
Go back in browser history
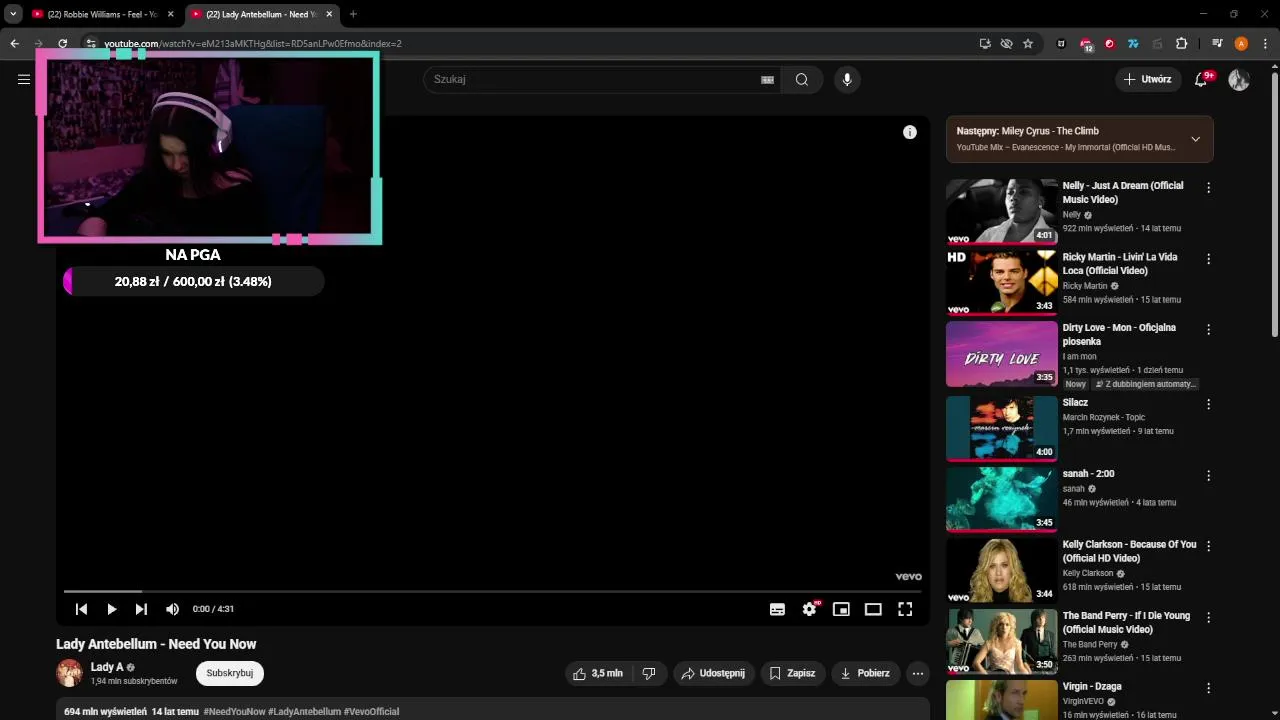click(x=14, y=43)
